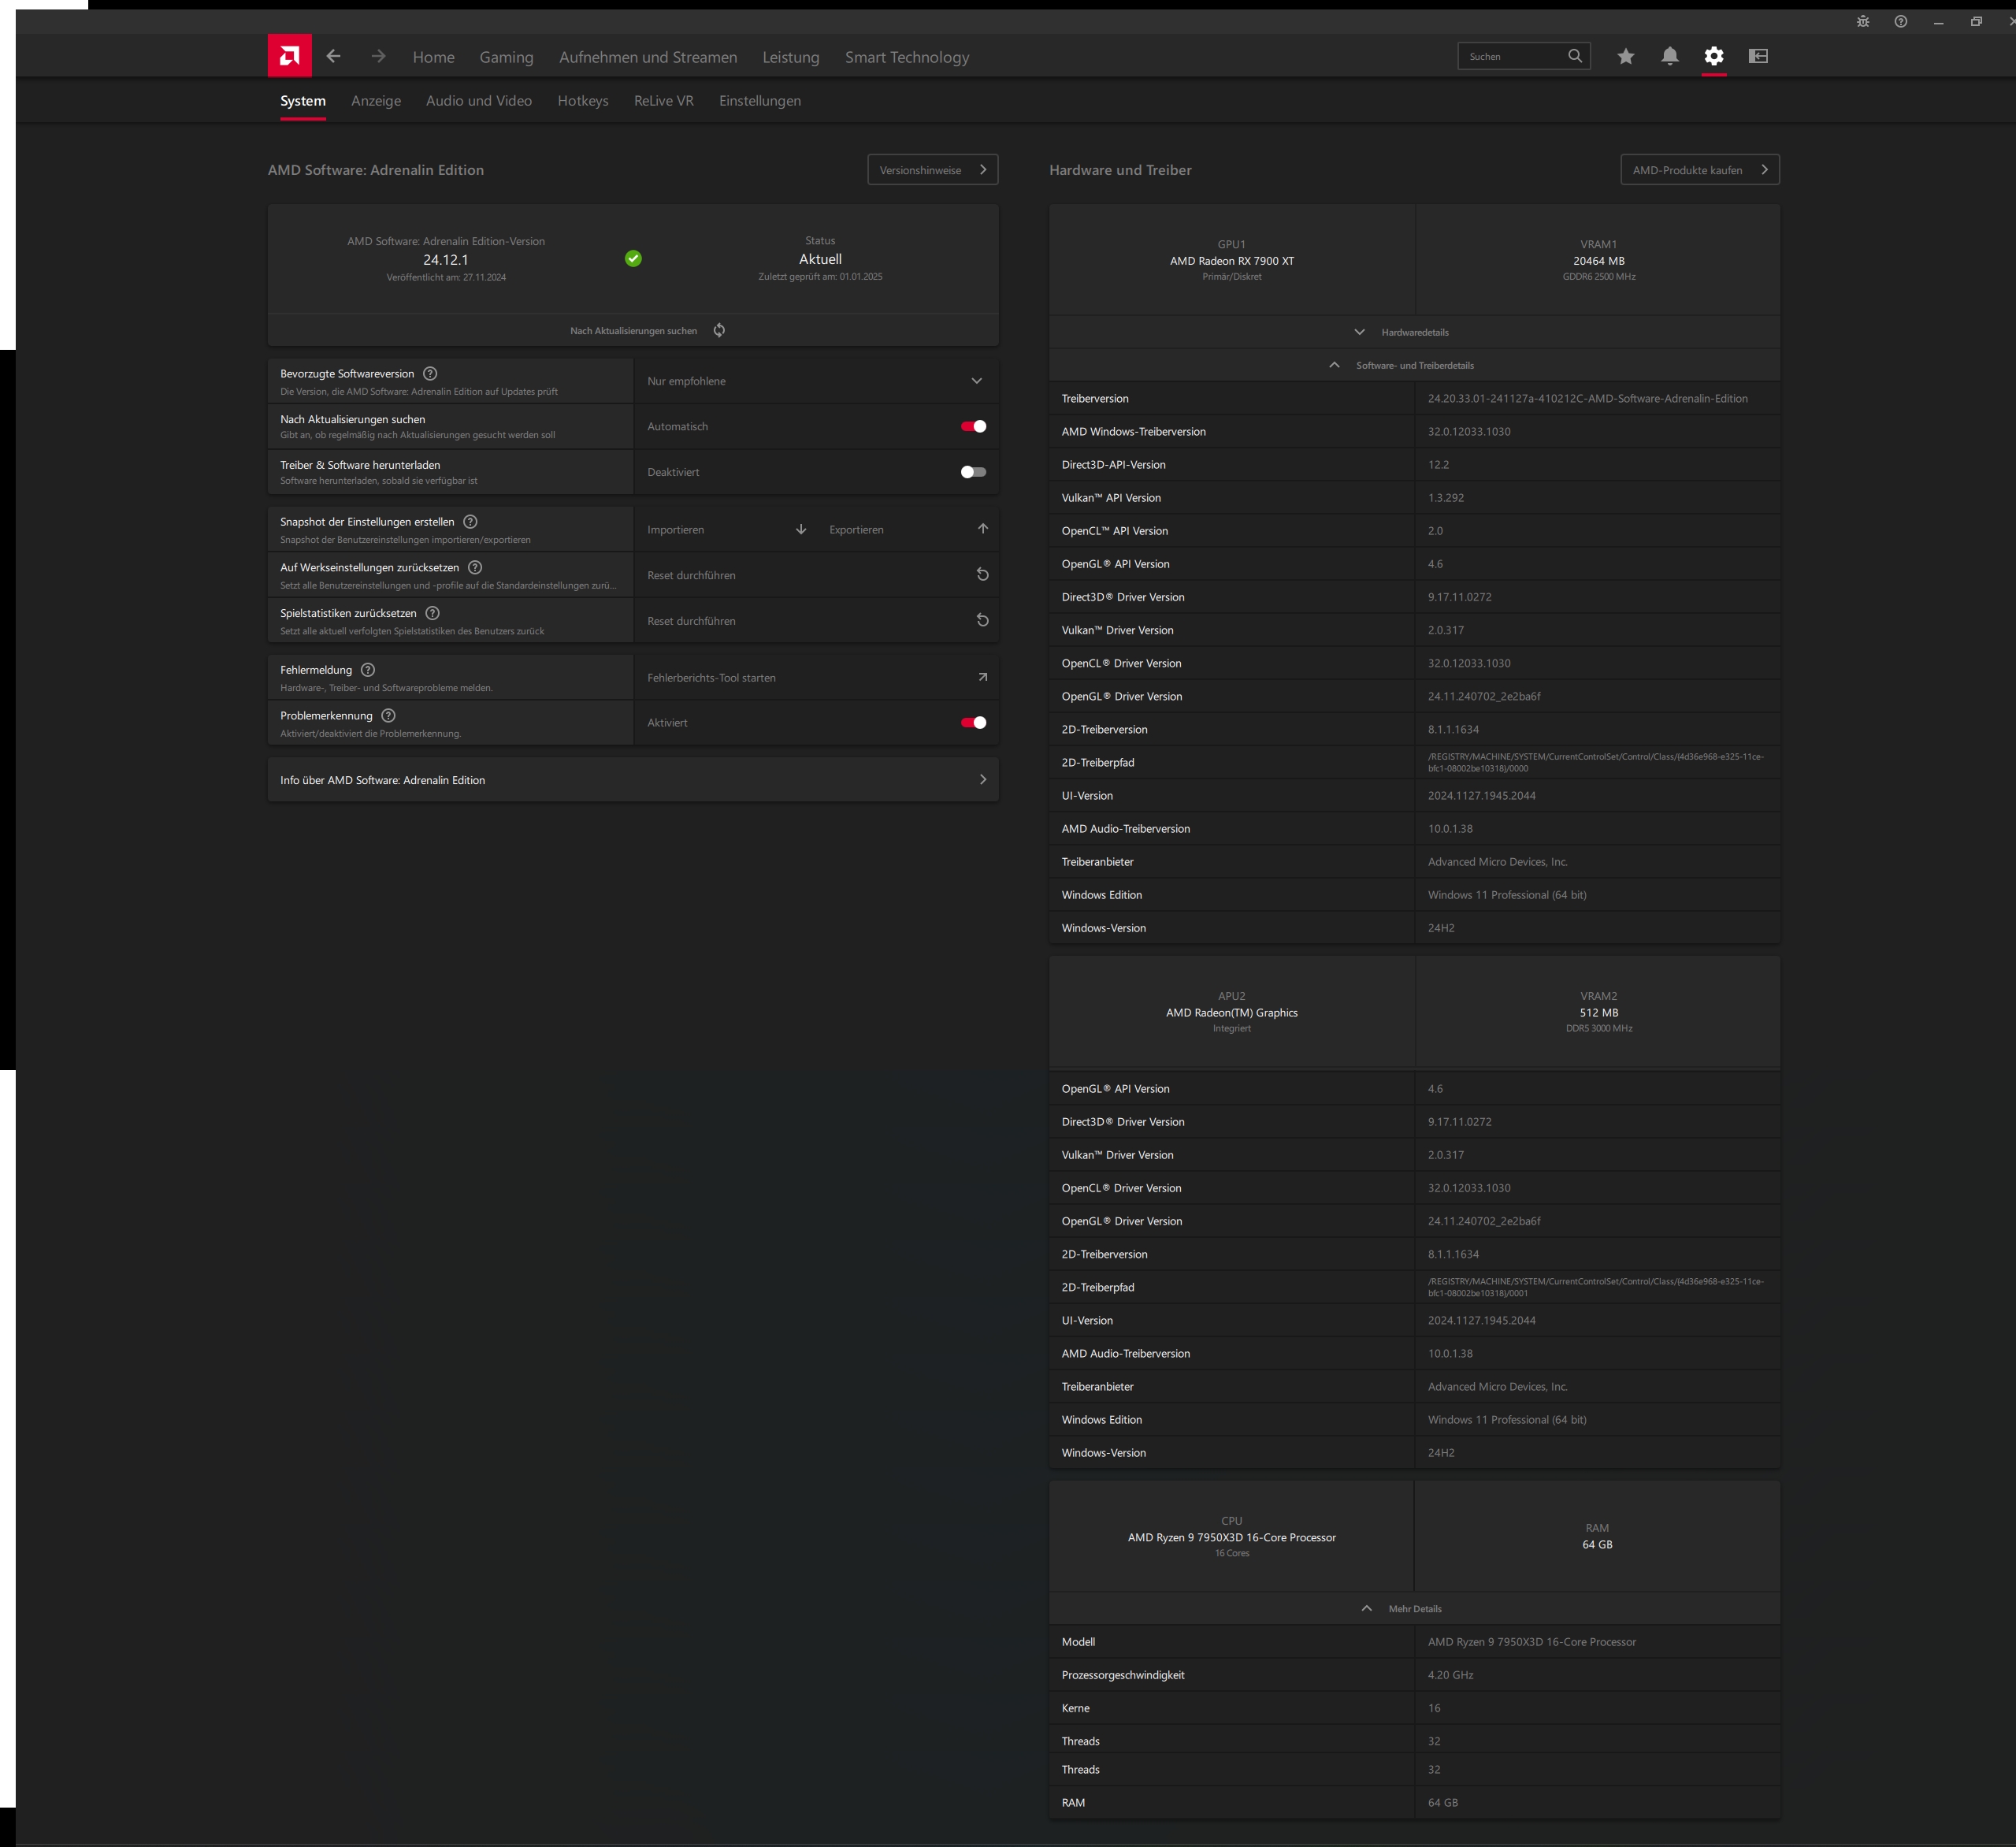Click the APU2 AMD Radeon(TM) Graphics card
The image size is (2016, 1847).
pyautogui.click(x=1232, y=1011)
